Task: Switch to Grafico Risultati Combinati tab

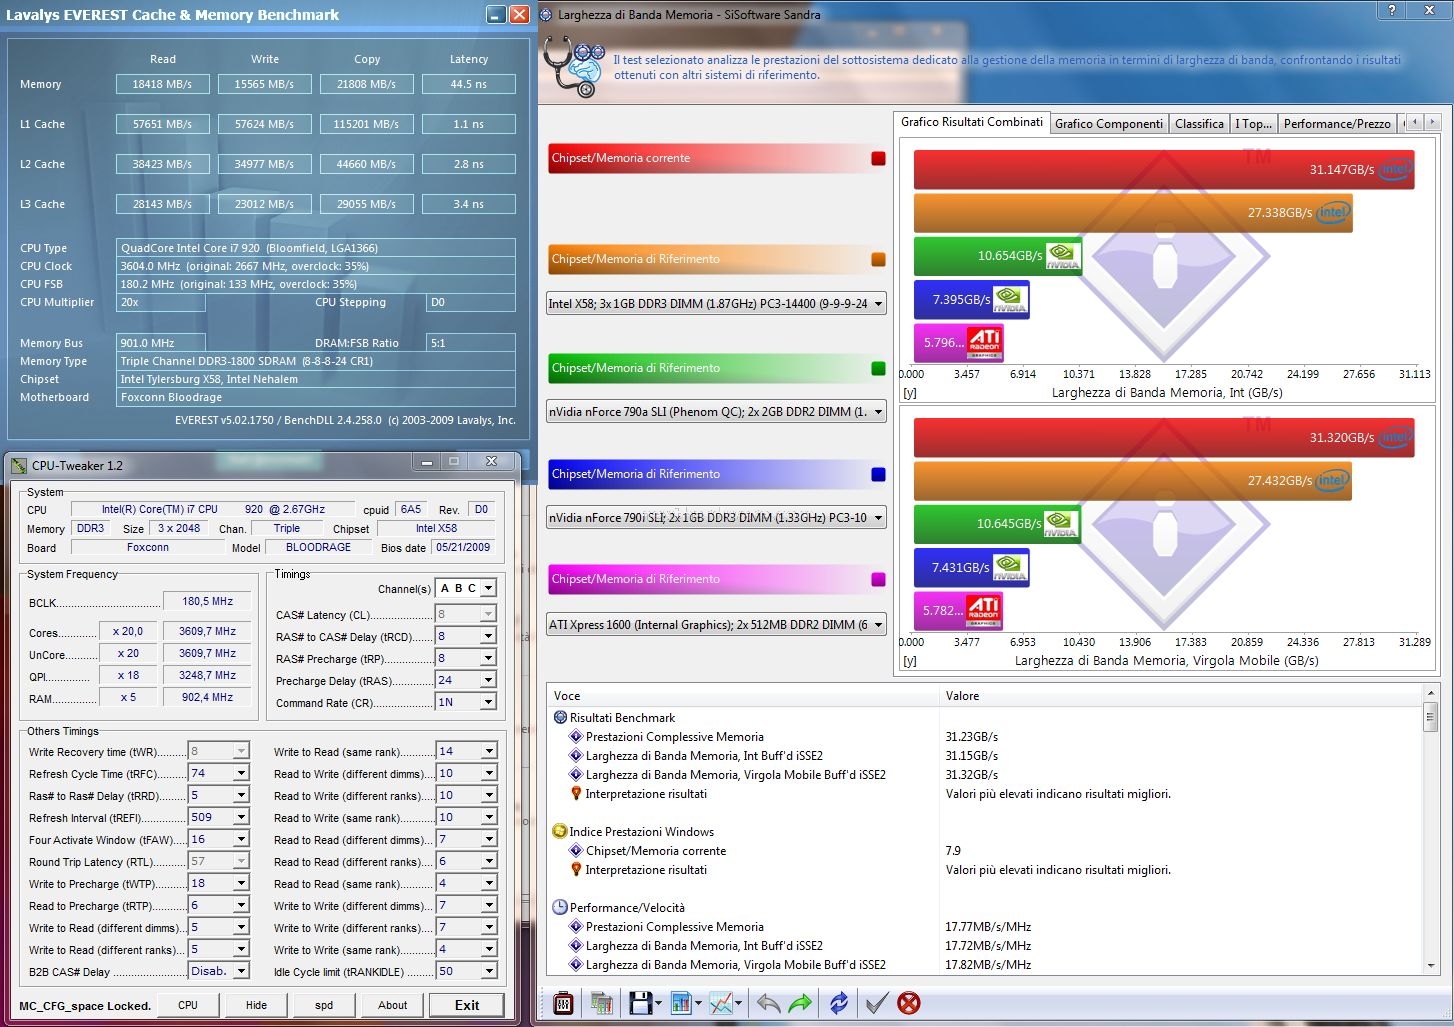Action: click(x=971, y=122)
